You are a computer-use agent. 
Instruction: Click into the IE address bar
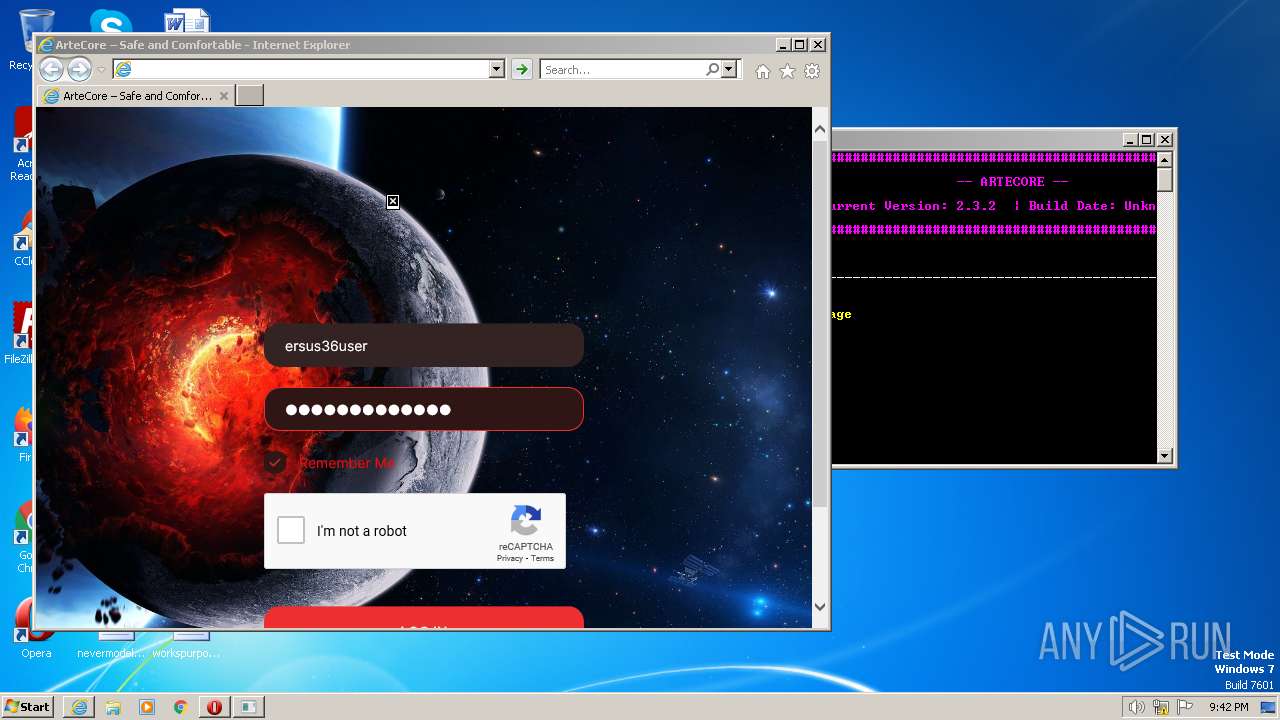300,69
